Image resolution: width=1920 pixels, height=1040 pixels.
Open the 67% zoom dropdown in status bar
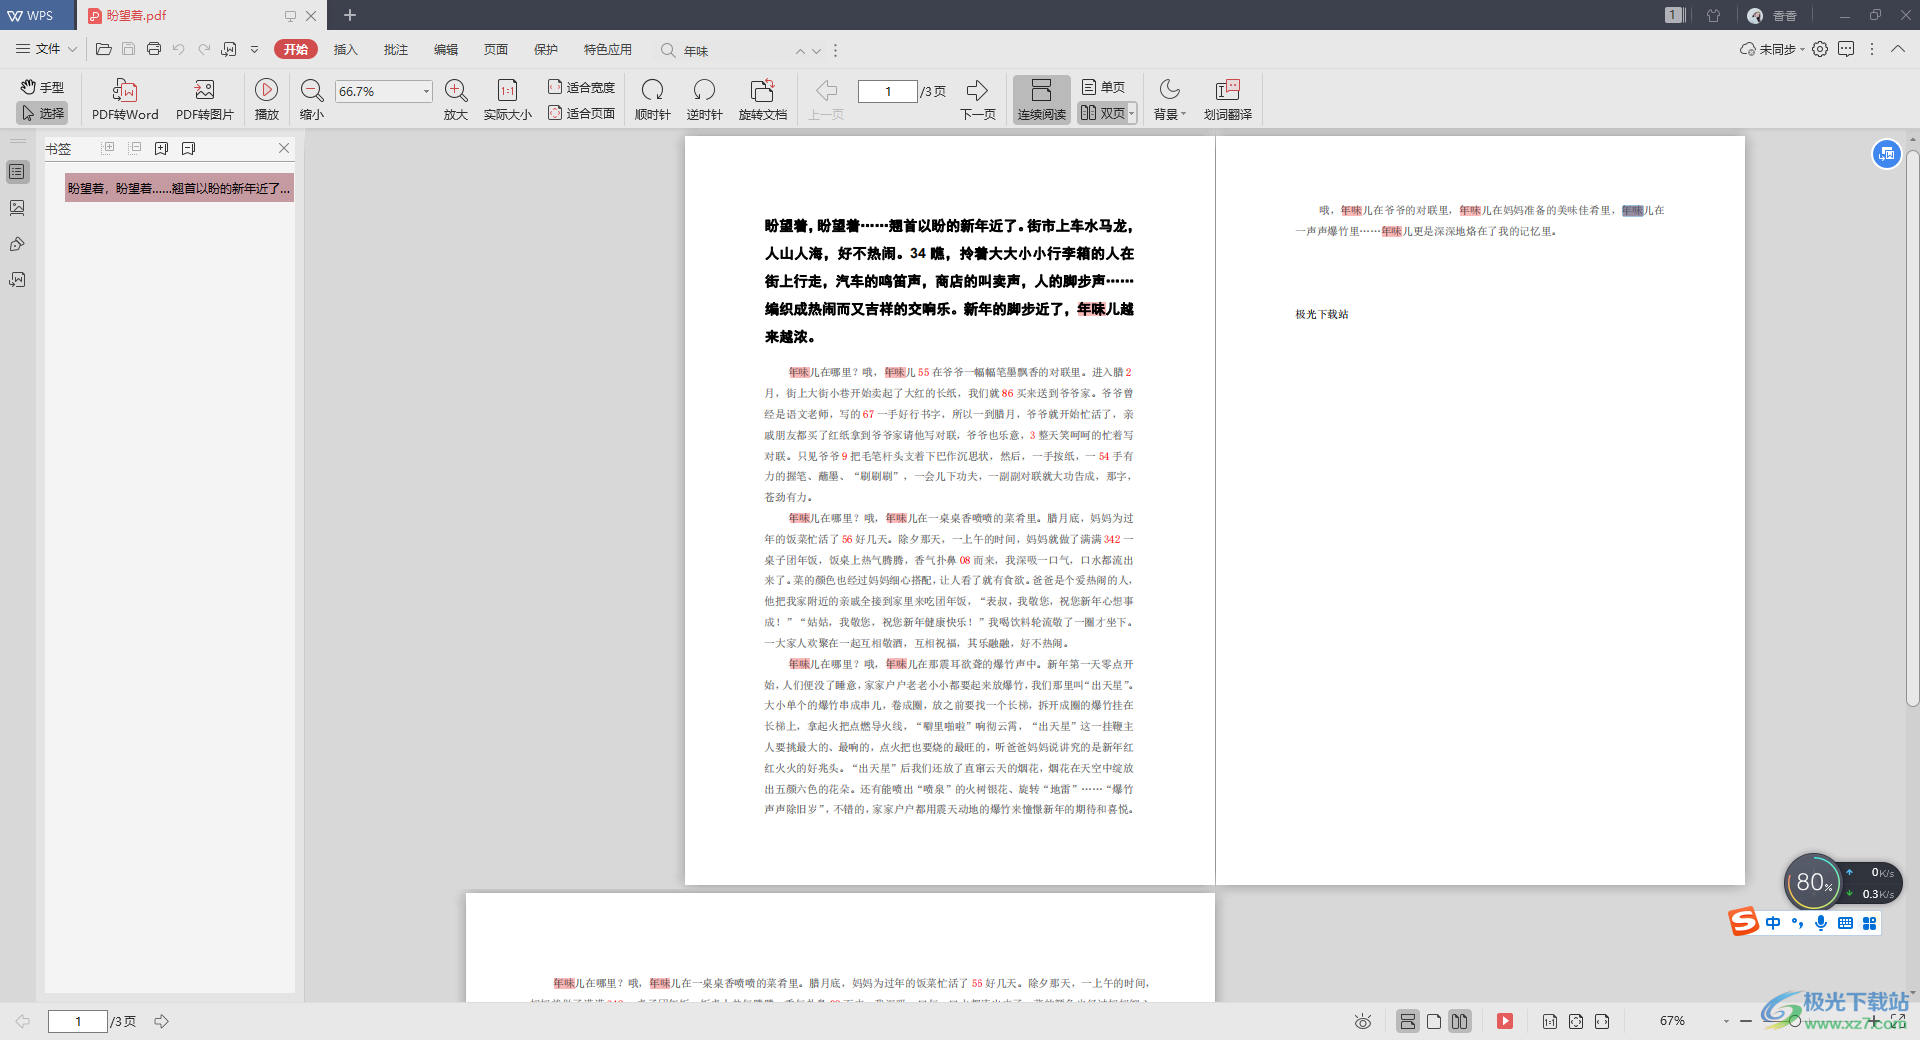pyautogui.click(x=1726, y=1021)
